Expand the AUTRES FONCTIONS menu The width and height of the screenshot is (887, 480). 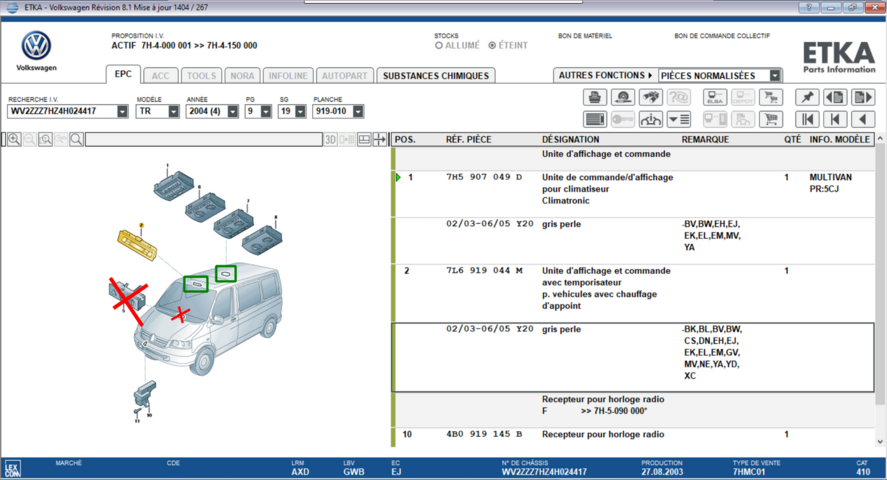tap(605, 75)
